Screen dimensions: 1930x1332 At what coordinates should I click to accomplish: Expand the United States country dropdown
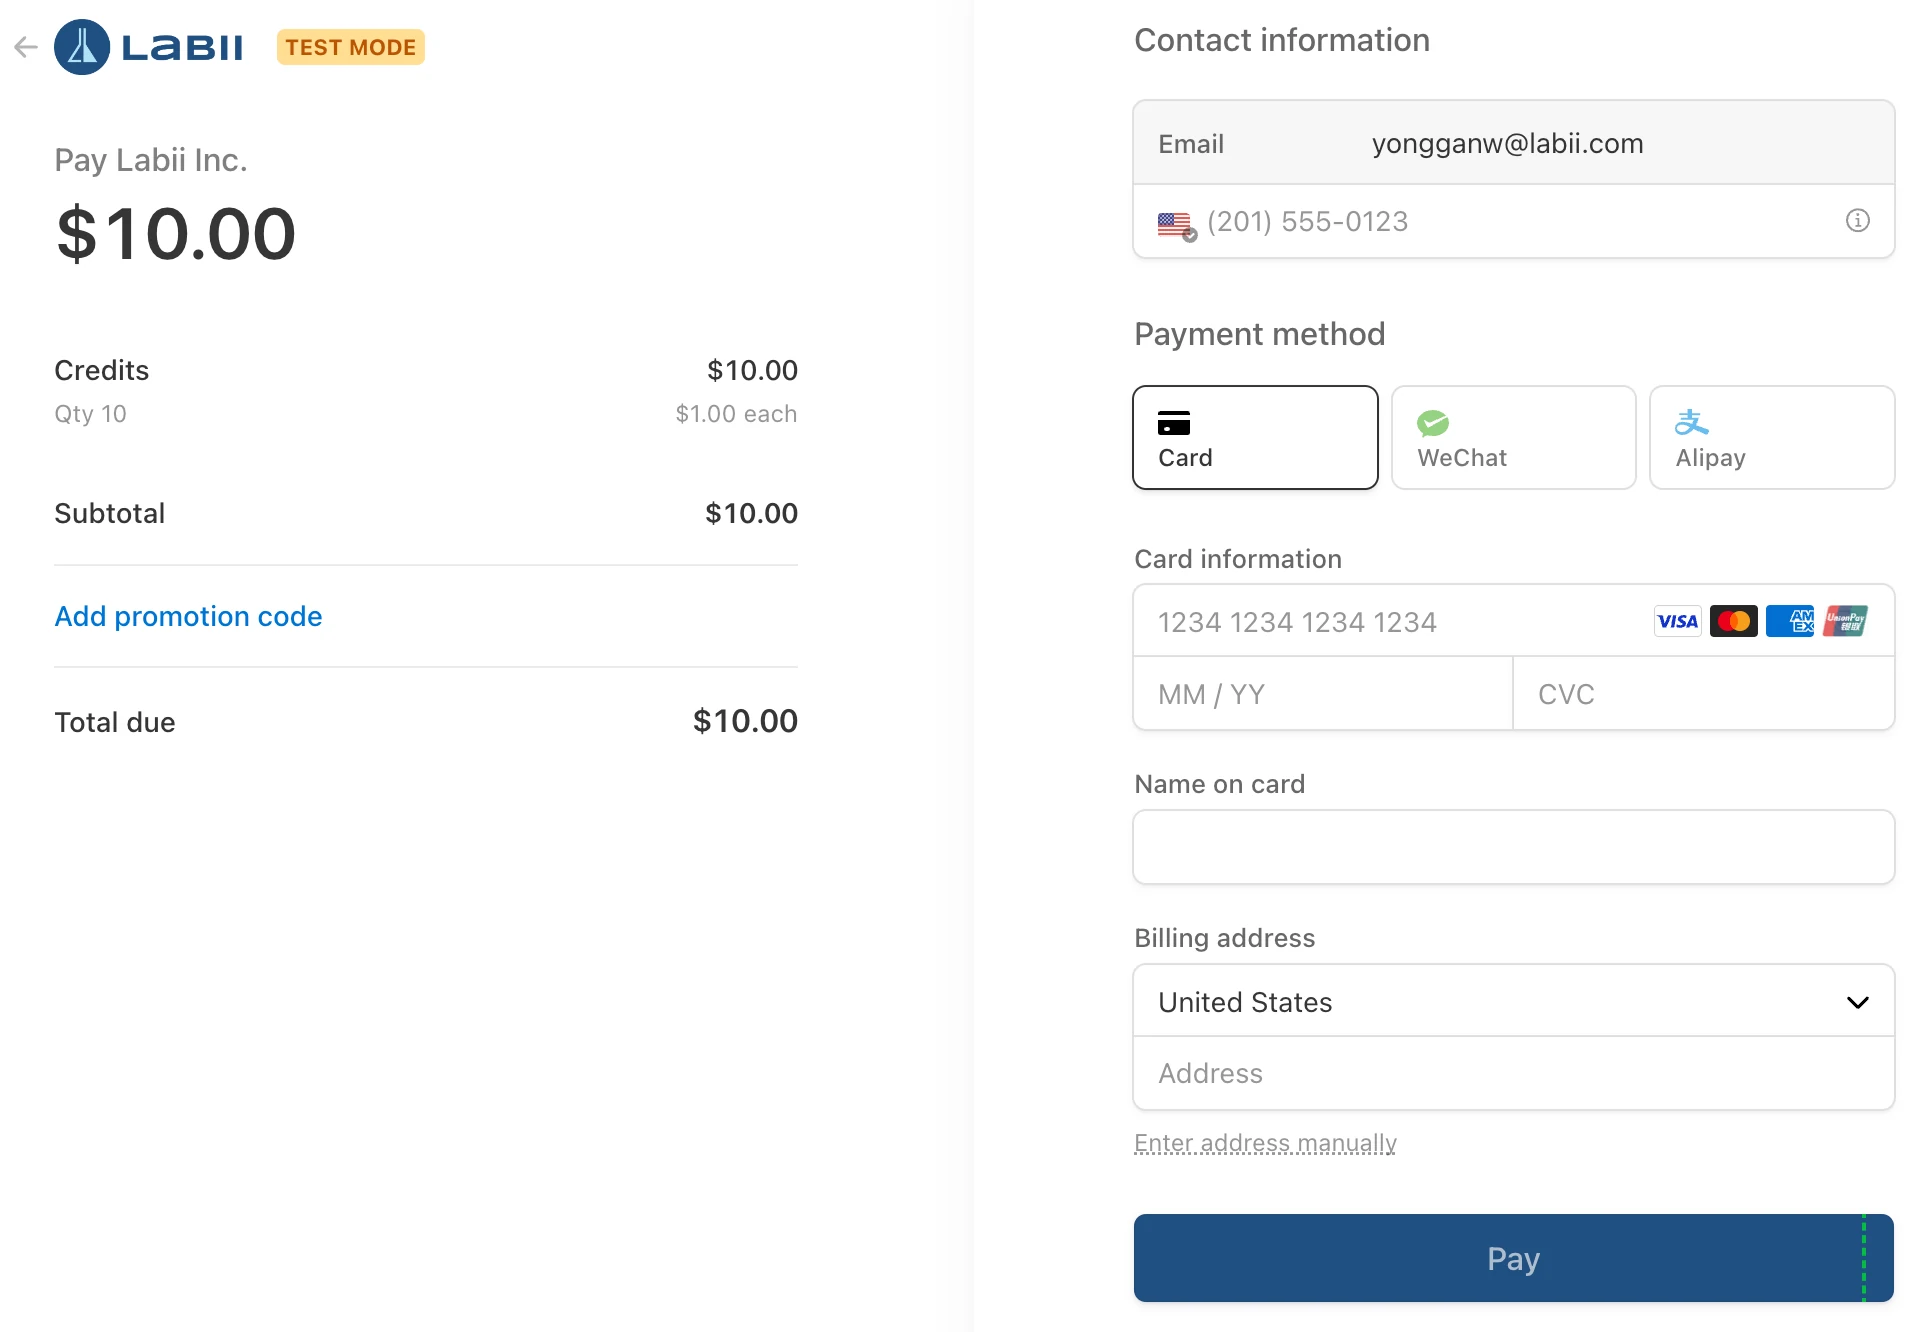[1513, 1001]
